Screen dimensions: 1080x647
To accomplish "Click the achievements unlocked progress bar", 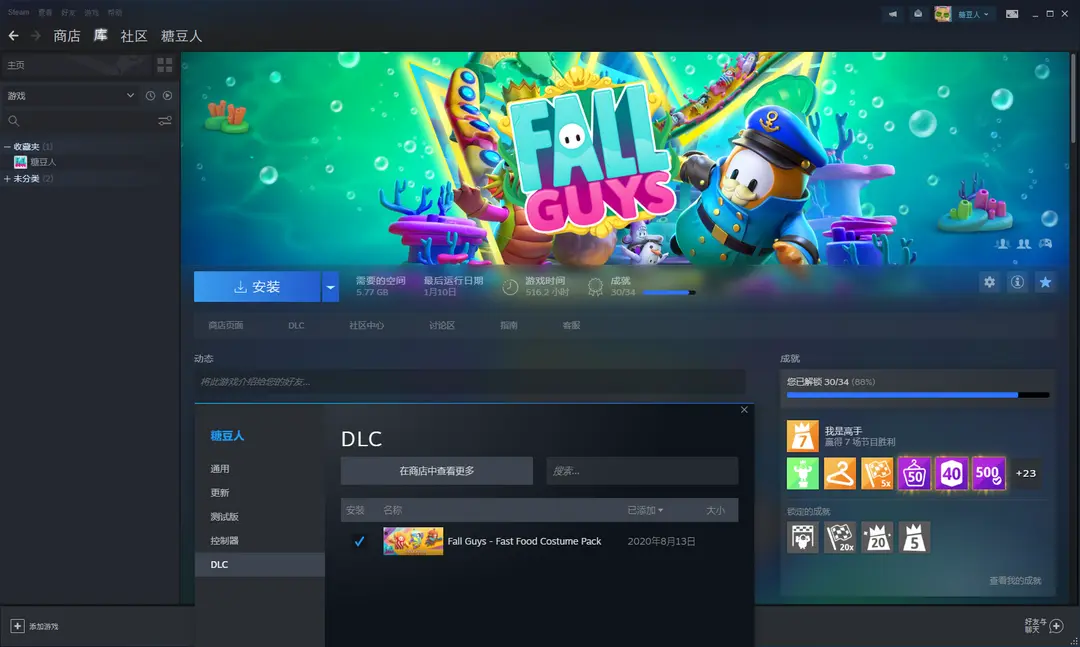I will (x=917, y=395).
